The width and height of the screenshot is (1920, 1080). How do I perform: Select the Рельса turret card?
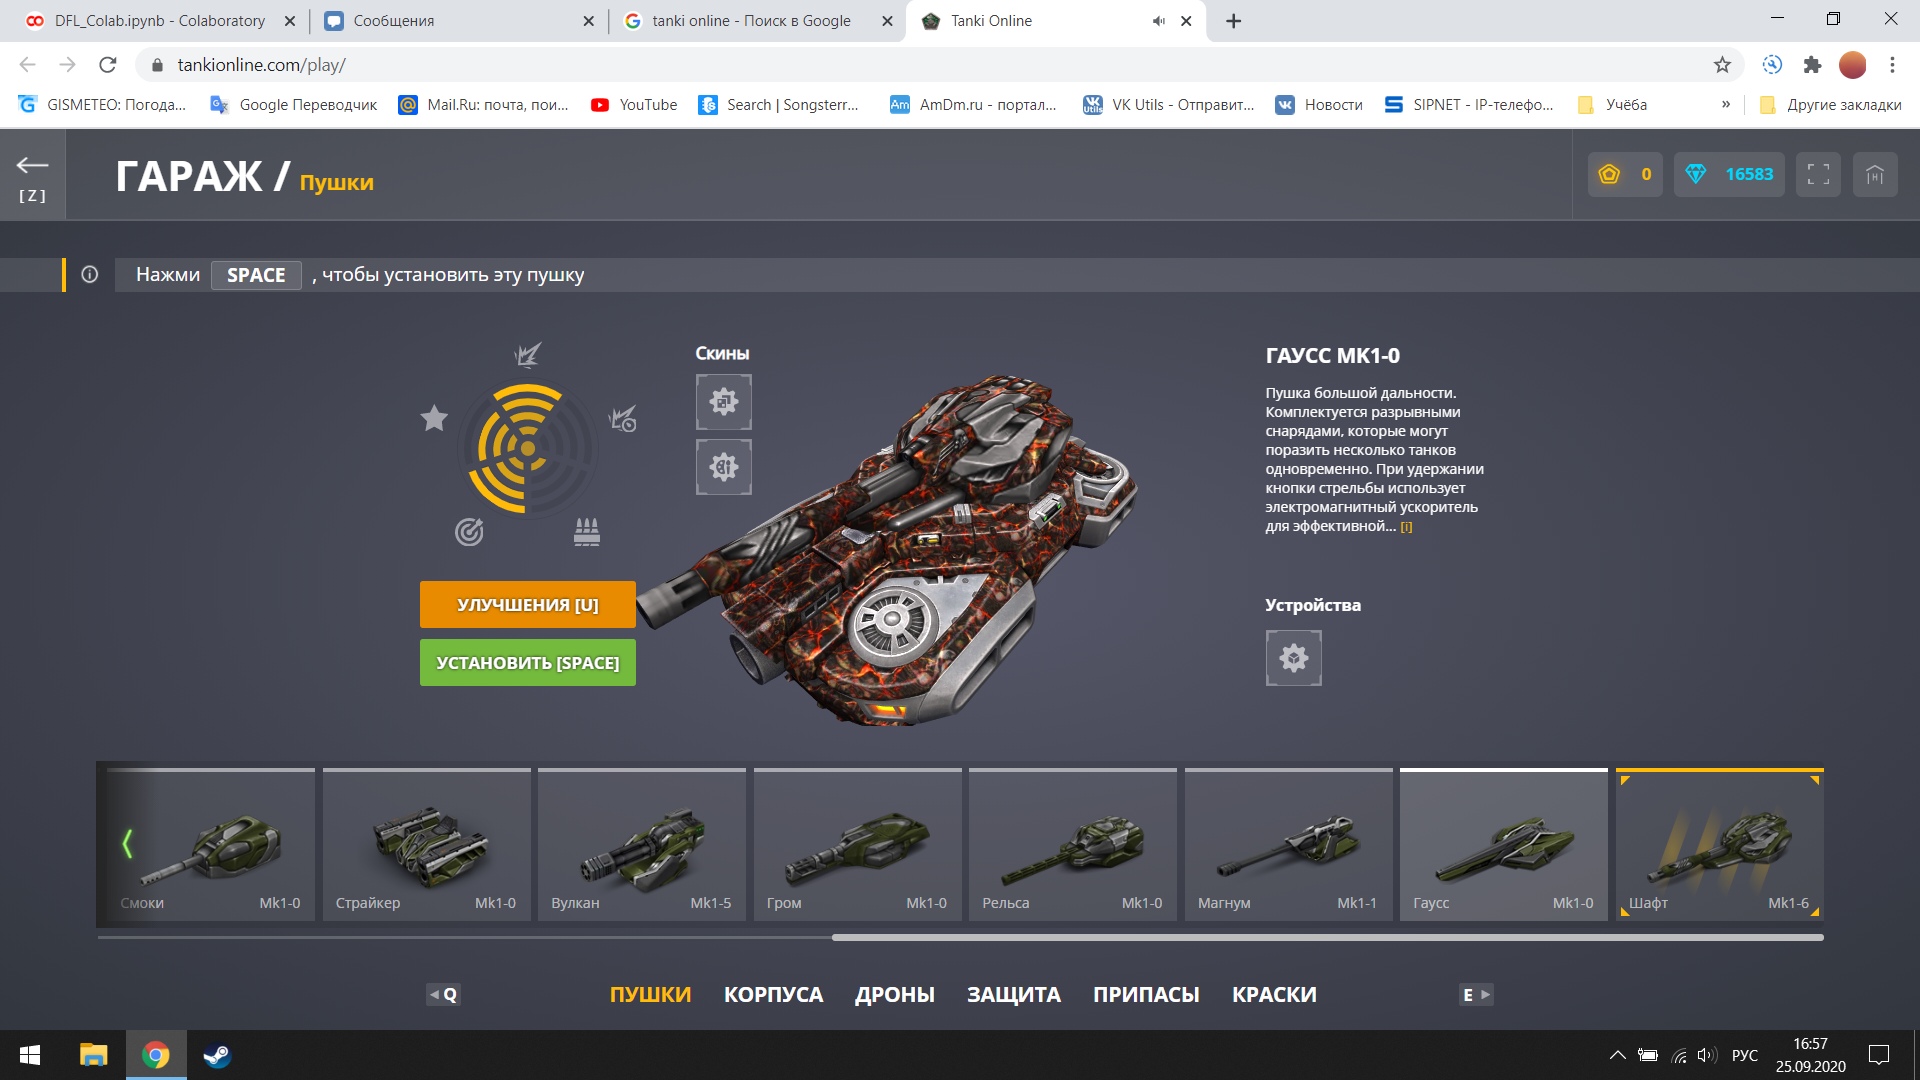1073,845
